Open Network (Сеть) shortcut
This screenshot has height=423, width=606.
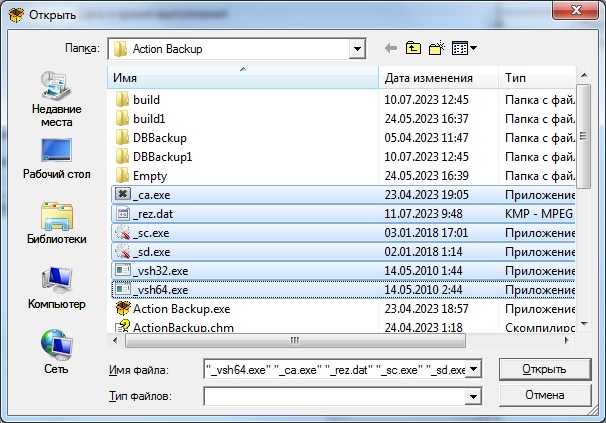pyautogui.click(x=56, y=352)
